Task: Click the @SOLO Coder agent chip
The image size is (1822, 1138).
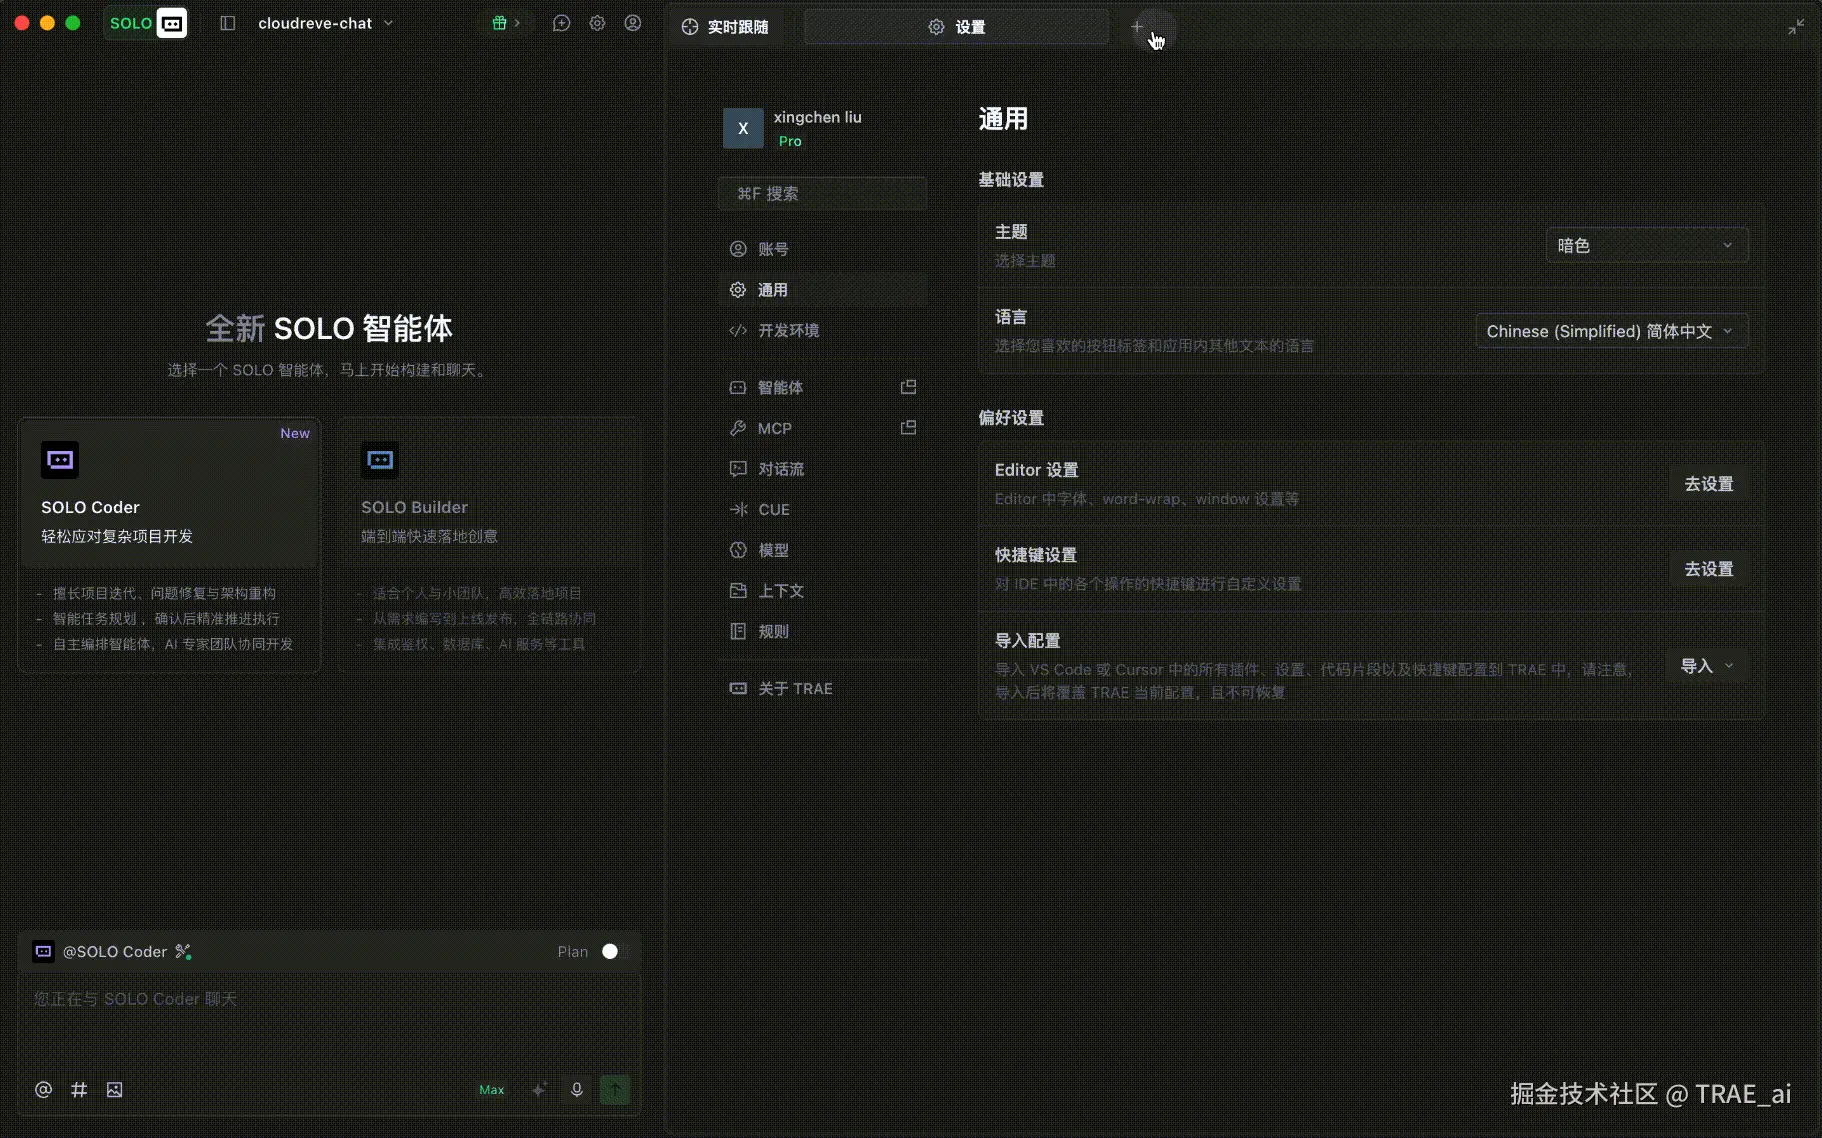Action: click(x=101, y=952)
